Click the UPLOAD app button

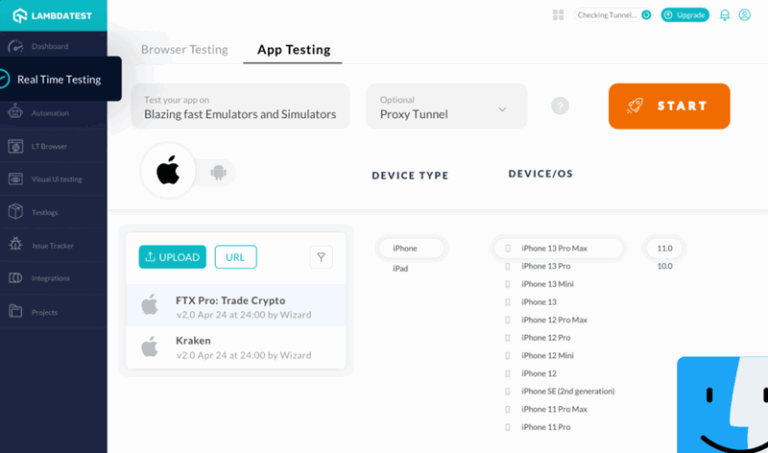[172, 257]
